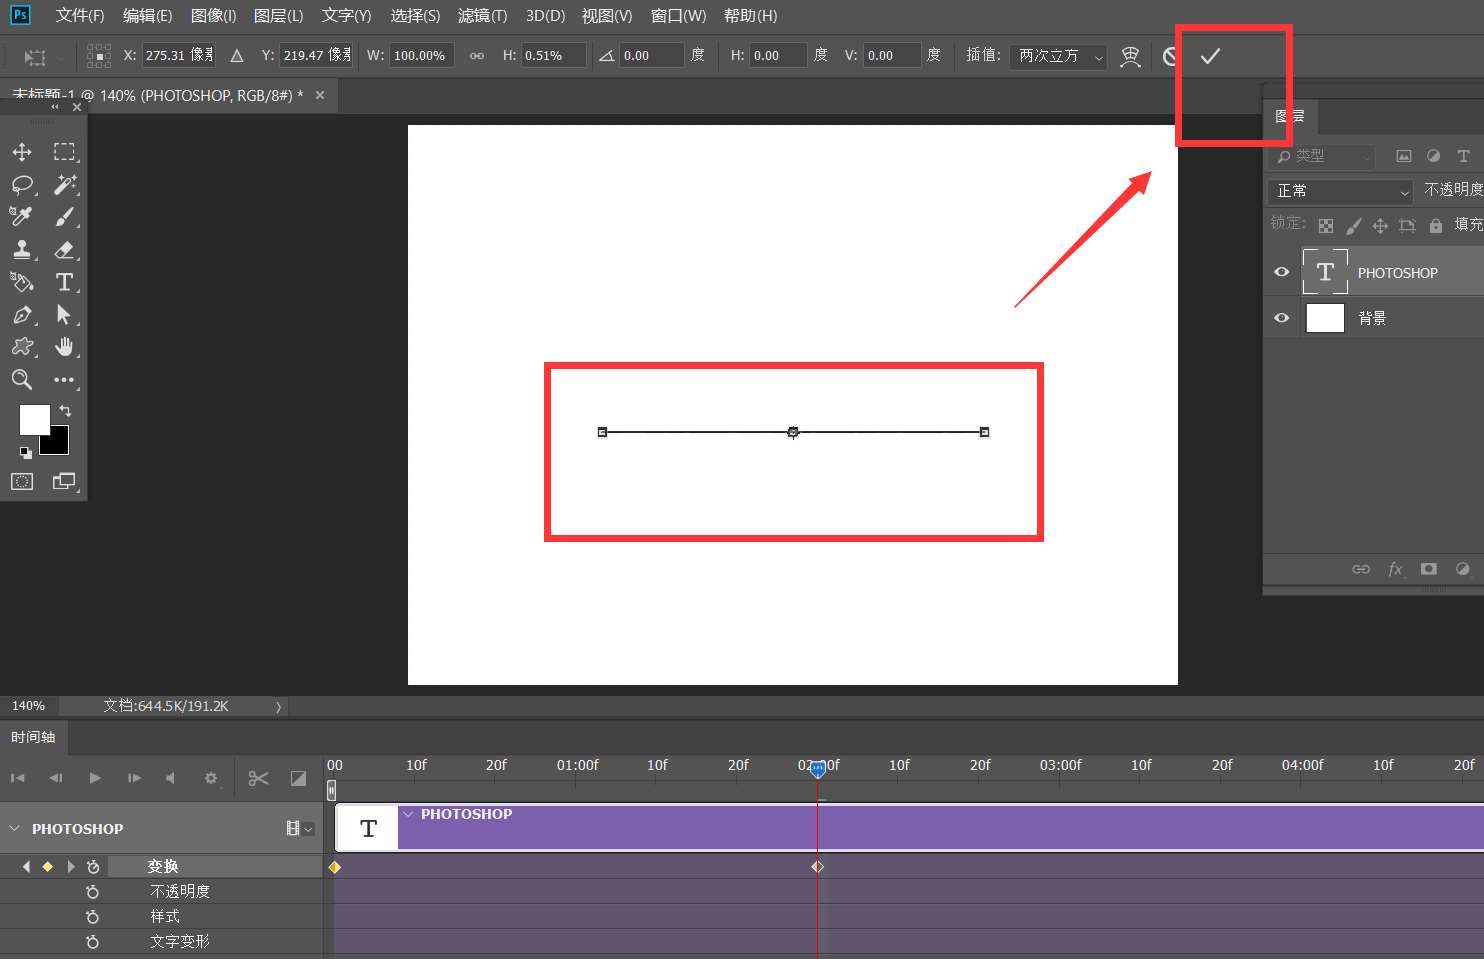Collapse the PHOTOSHOP timeline track
1484x959 pixels.
tap(14, 829)
